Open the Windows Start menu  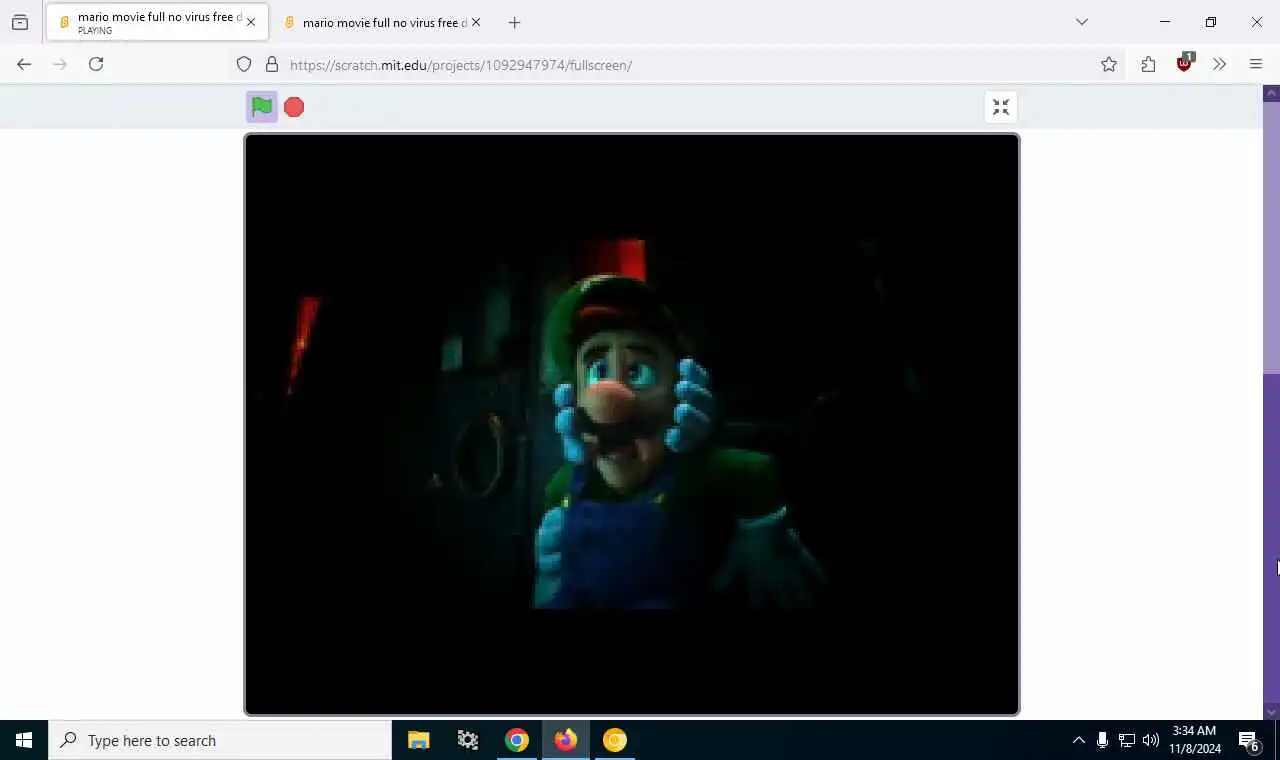pyautogui.click(x=24, y=740)
